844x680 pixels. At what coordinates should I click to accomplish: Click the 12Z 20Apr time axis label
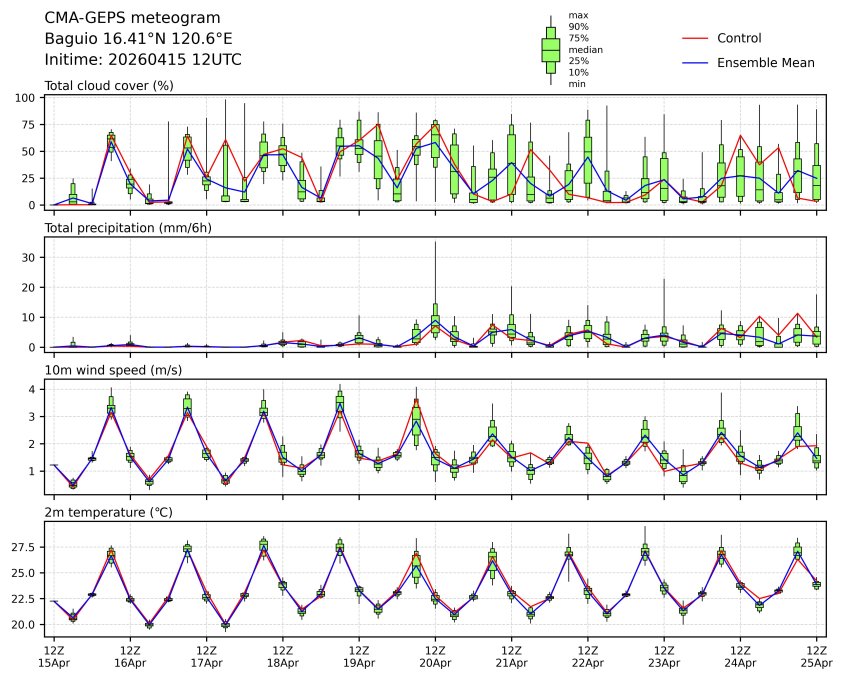coord(435,656)
